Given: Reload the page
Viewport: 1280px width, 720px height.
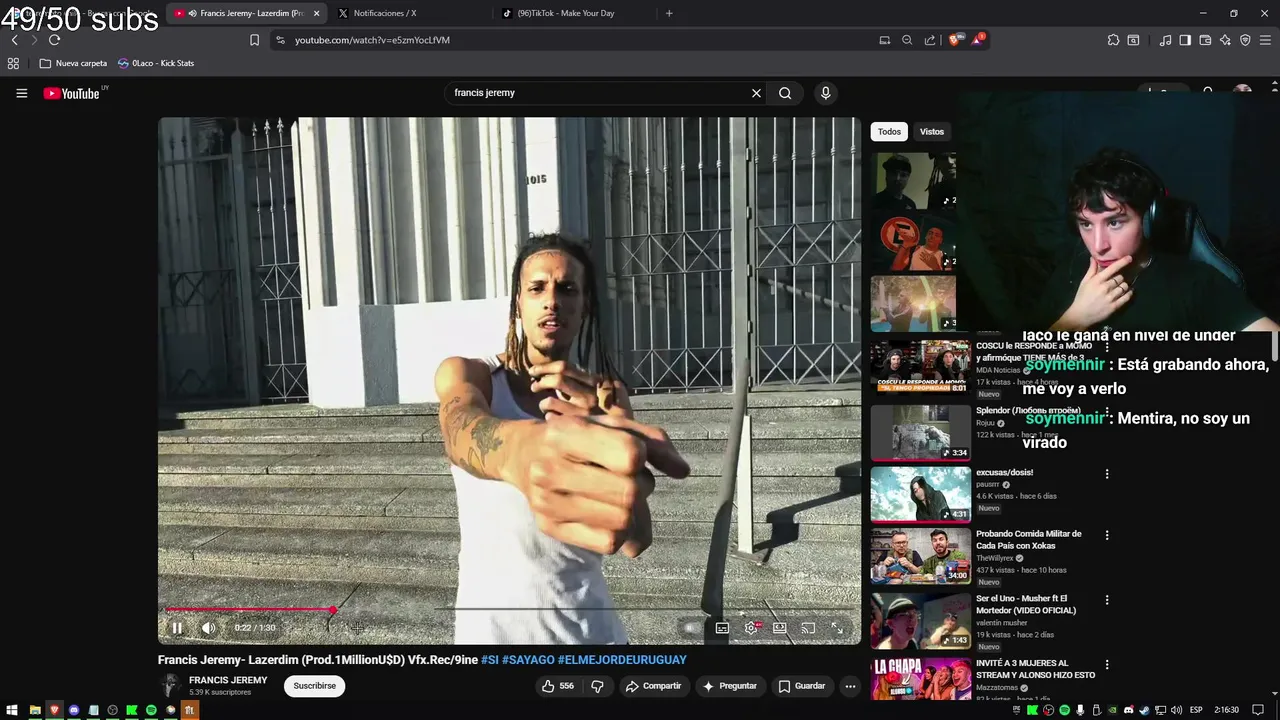Looking at the screenshot, I should tap(54, 40).
